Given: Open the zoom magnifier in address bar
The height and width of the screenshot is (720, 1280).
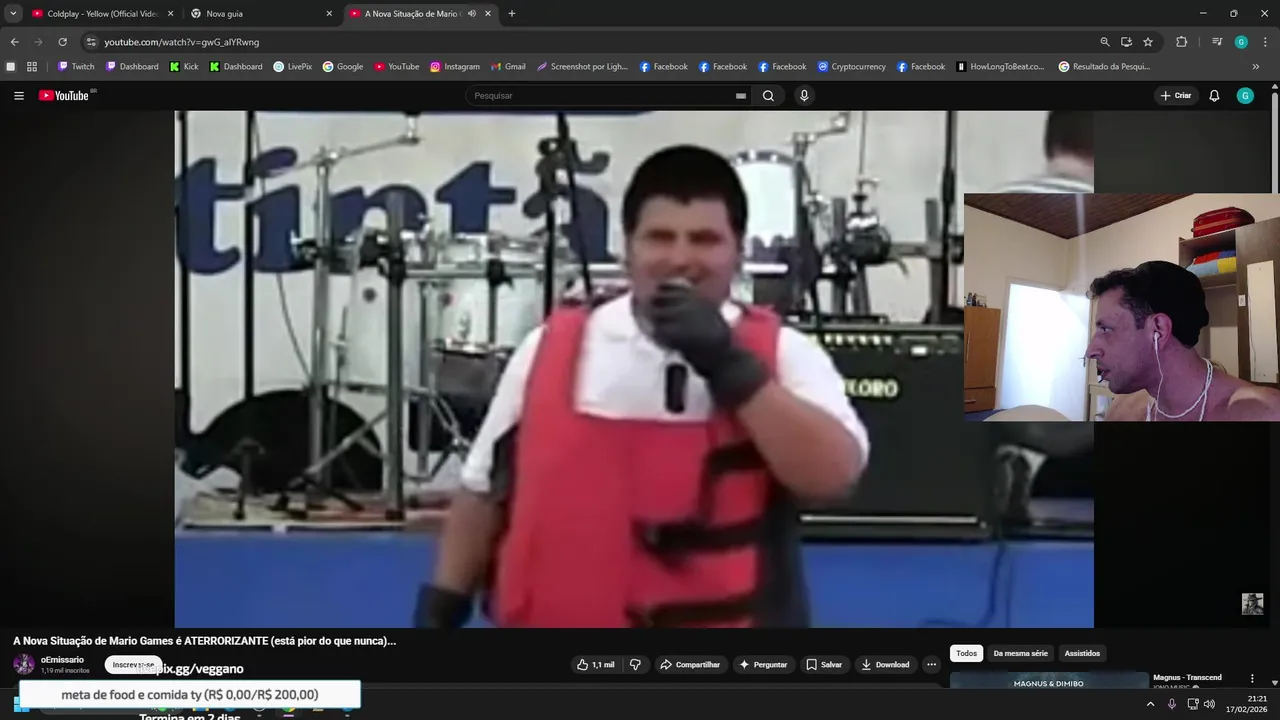Looking at the screenshot, I should [1104, 42].
